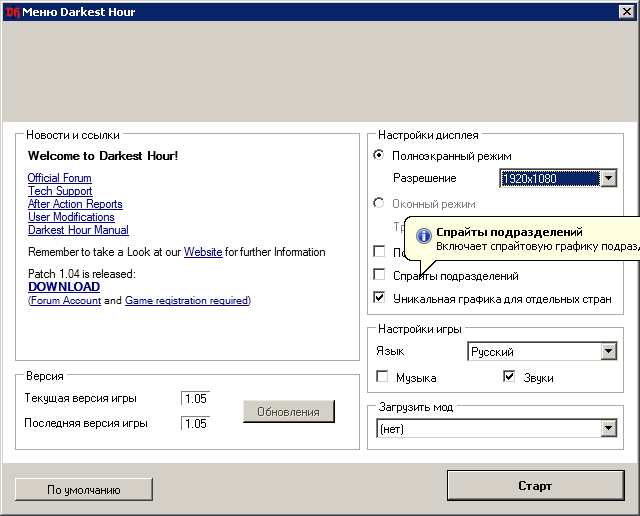Open the resolution 1920x1080 dropdown

point(608,178)
